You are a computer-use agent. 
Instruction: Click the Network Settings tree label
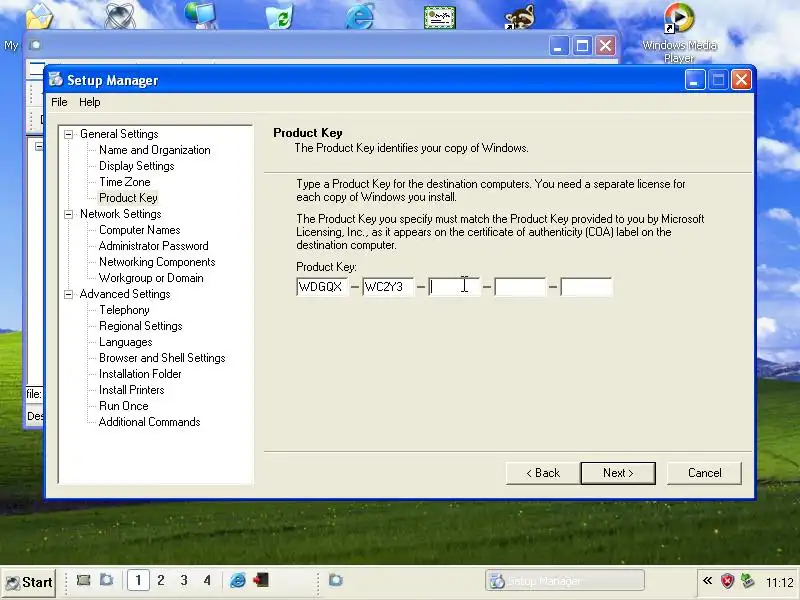120,214
